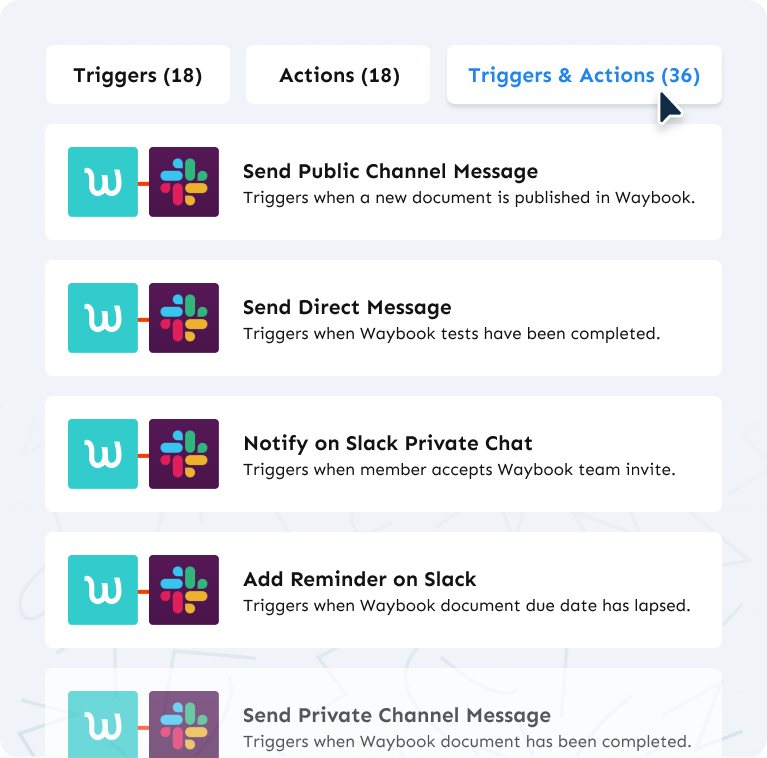This screenshot has height=758, width=767.
Task: Open the Add Reminder on Slack title
Action: 360,580
